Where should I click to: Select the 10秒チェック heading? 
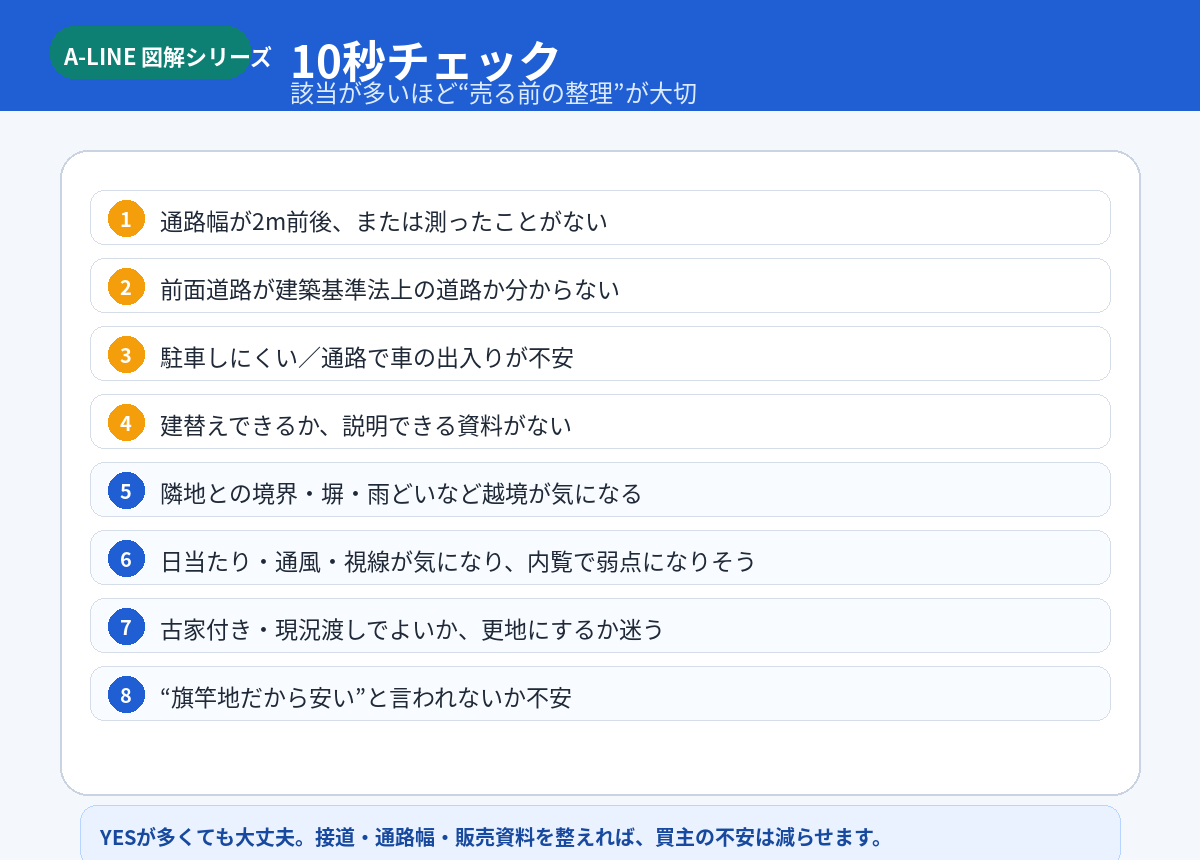425,61
